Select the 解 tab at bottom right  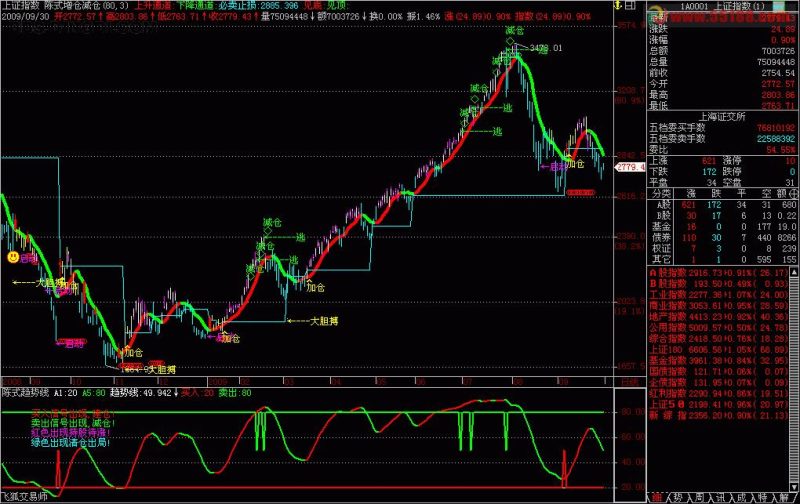coord(784,497)
